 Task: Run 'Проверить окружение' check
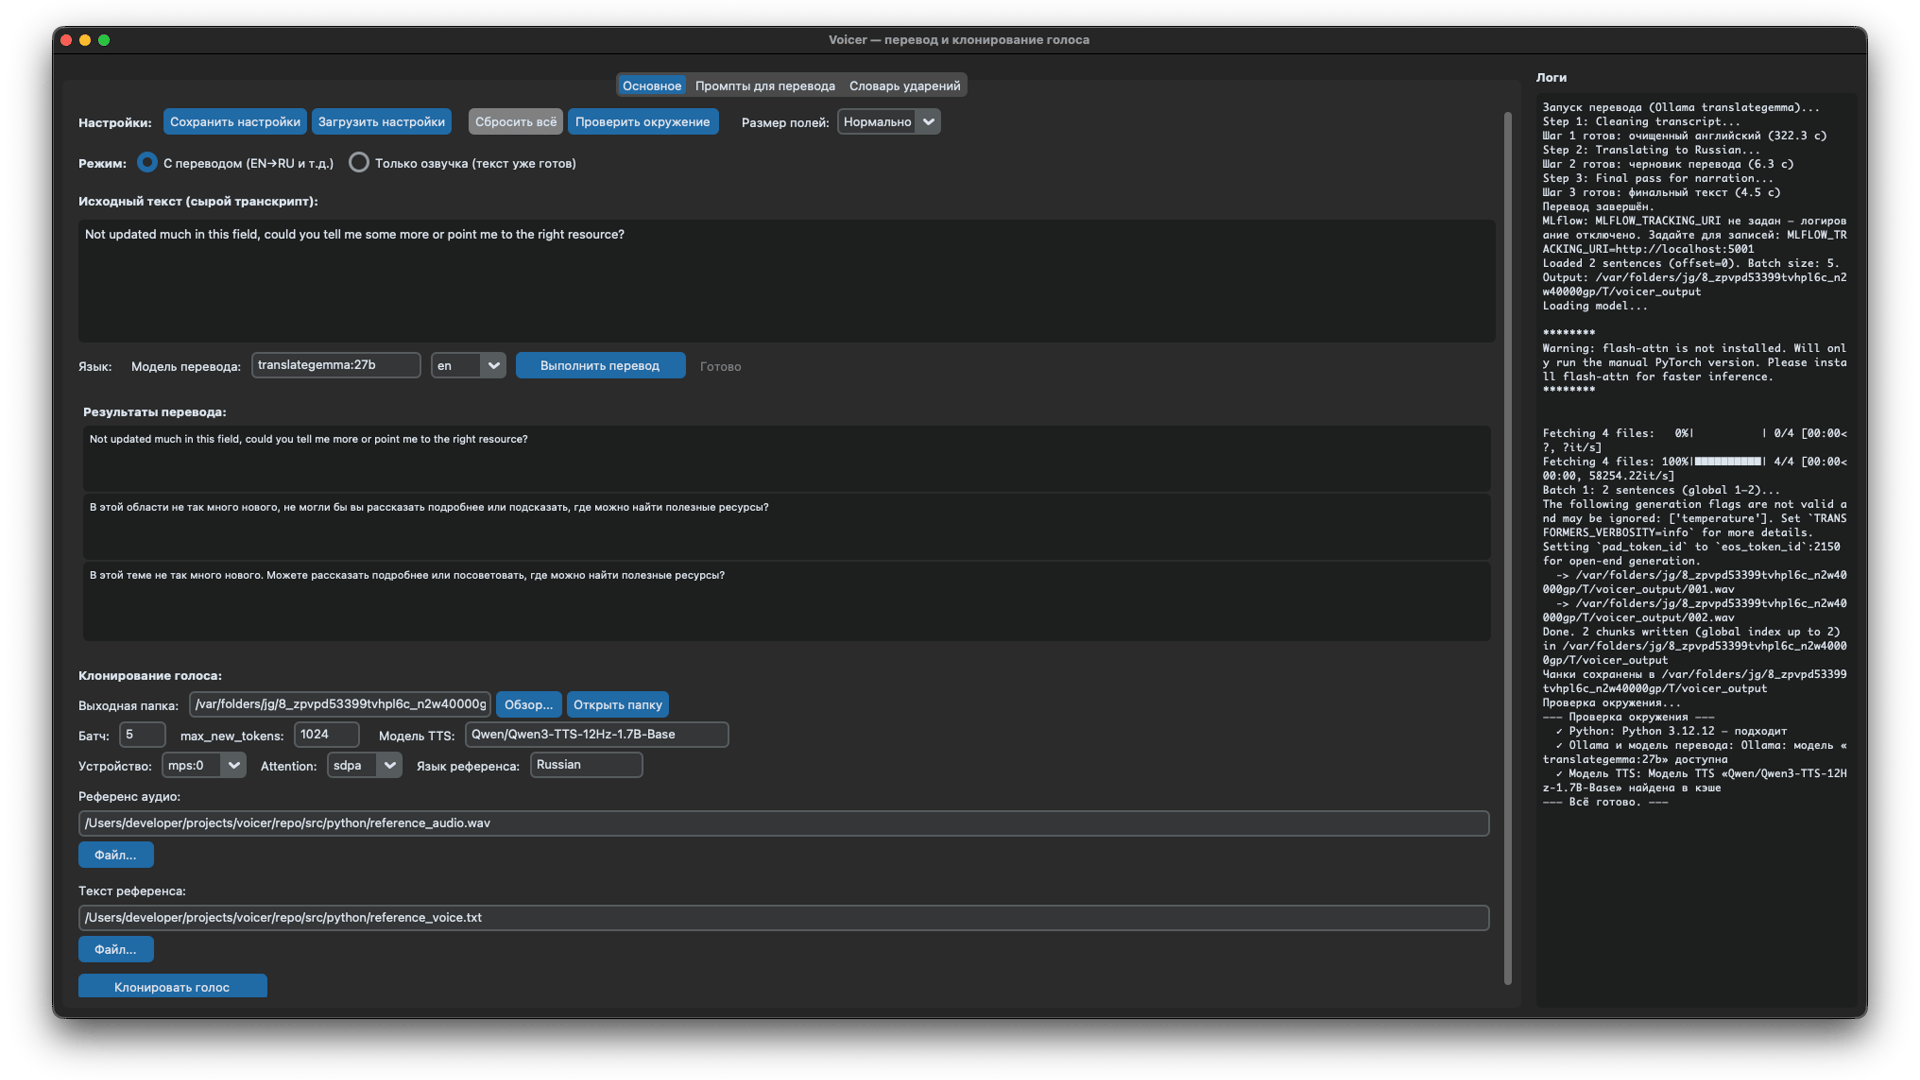pyautogui.click(x=642, y=122)
